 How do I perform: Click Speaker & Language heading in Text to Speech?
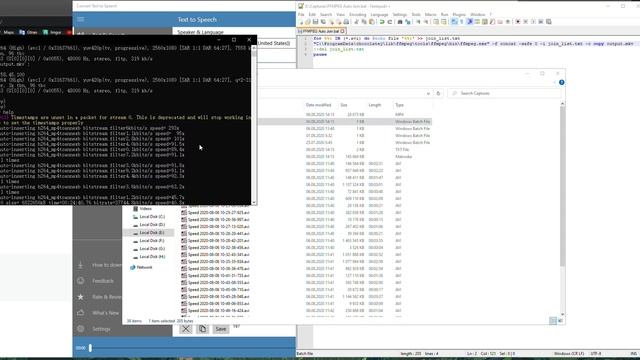200,32
